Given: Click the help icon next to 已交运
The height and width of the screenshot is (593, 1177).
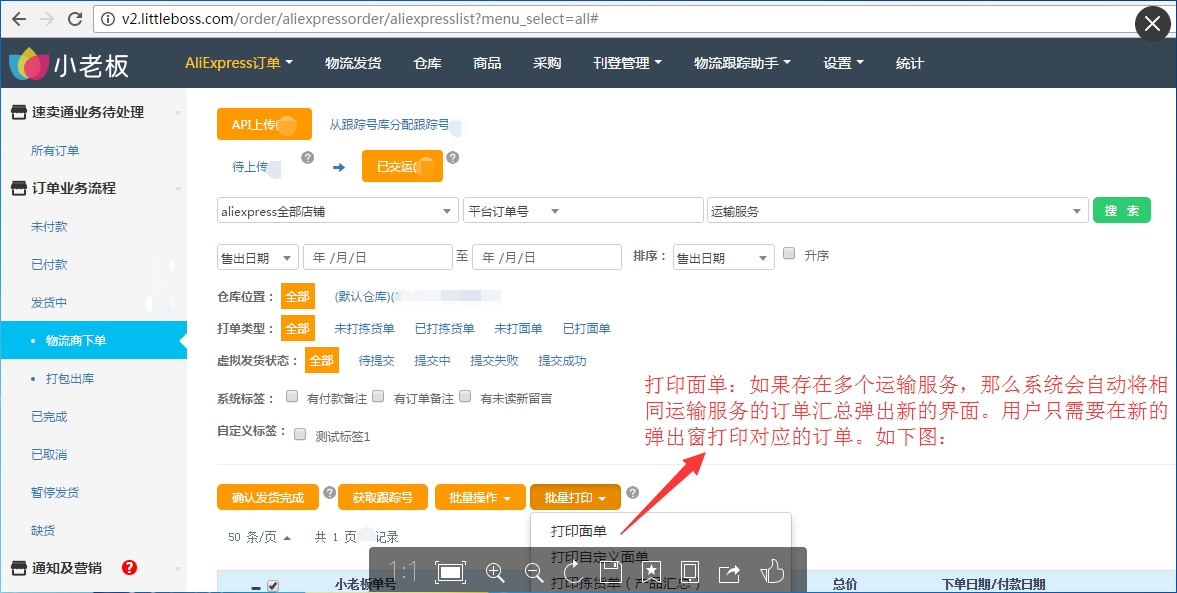Looking at the screenshot, I should coord(453,158).
